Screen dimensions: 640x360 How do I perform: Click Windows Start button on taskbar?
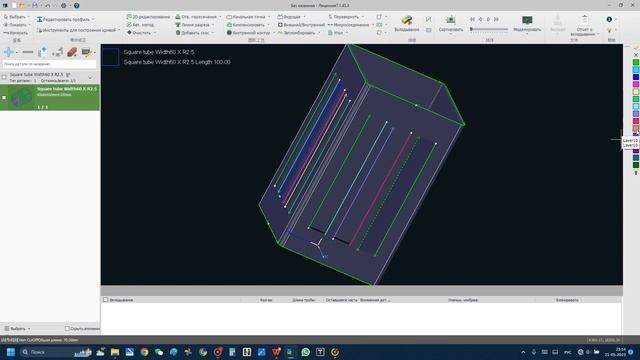[11, 352]
